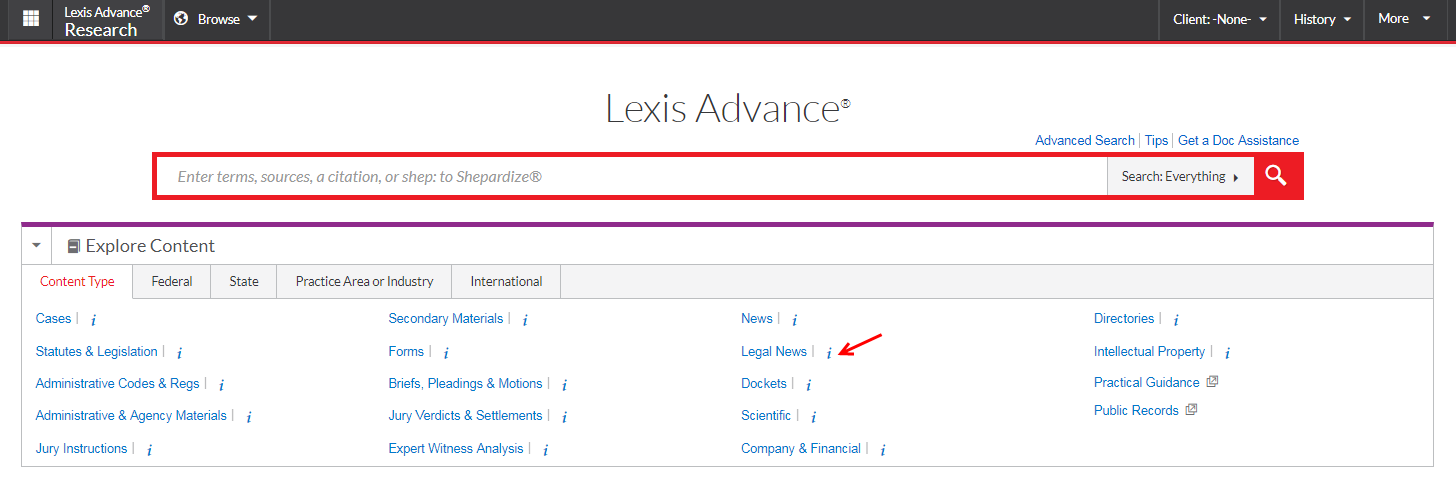The height and width of the screenshot is (486, 1456).
Task: Open the Cases content link
Action: pyautogui.click(x=53, y=319)
